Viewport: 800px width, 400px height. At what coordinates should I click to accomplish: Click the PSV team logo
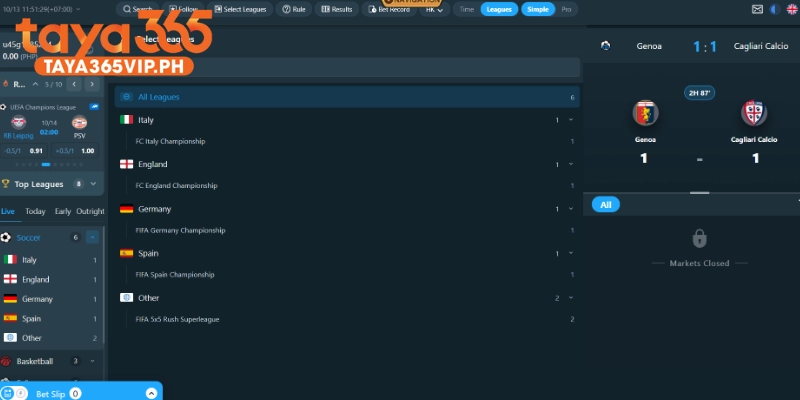pyautogui.click(x=79, y=122)
